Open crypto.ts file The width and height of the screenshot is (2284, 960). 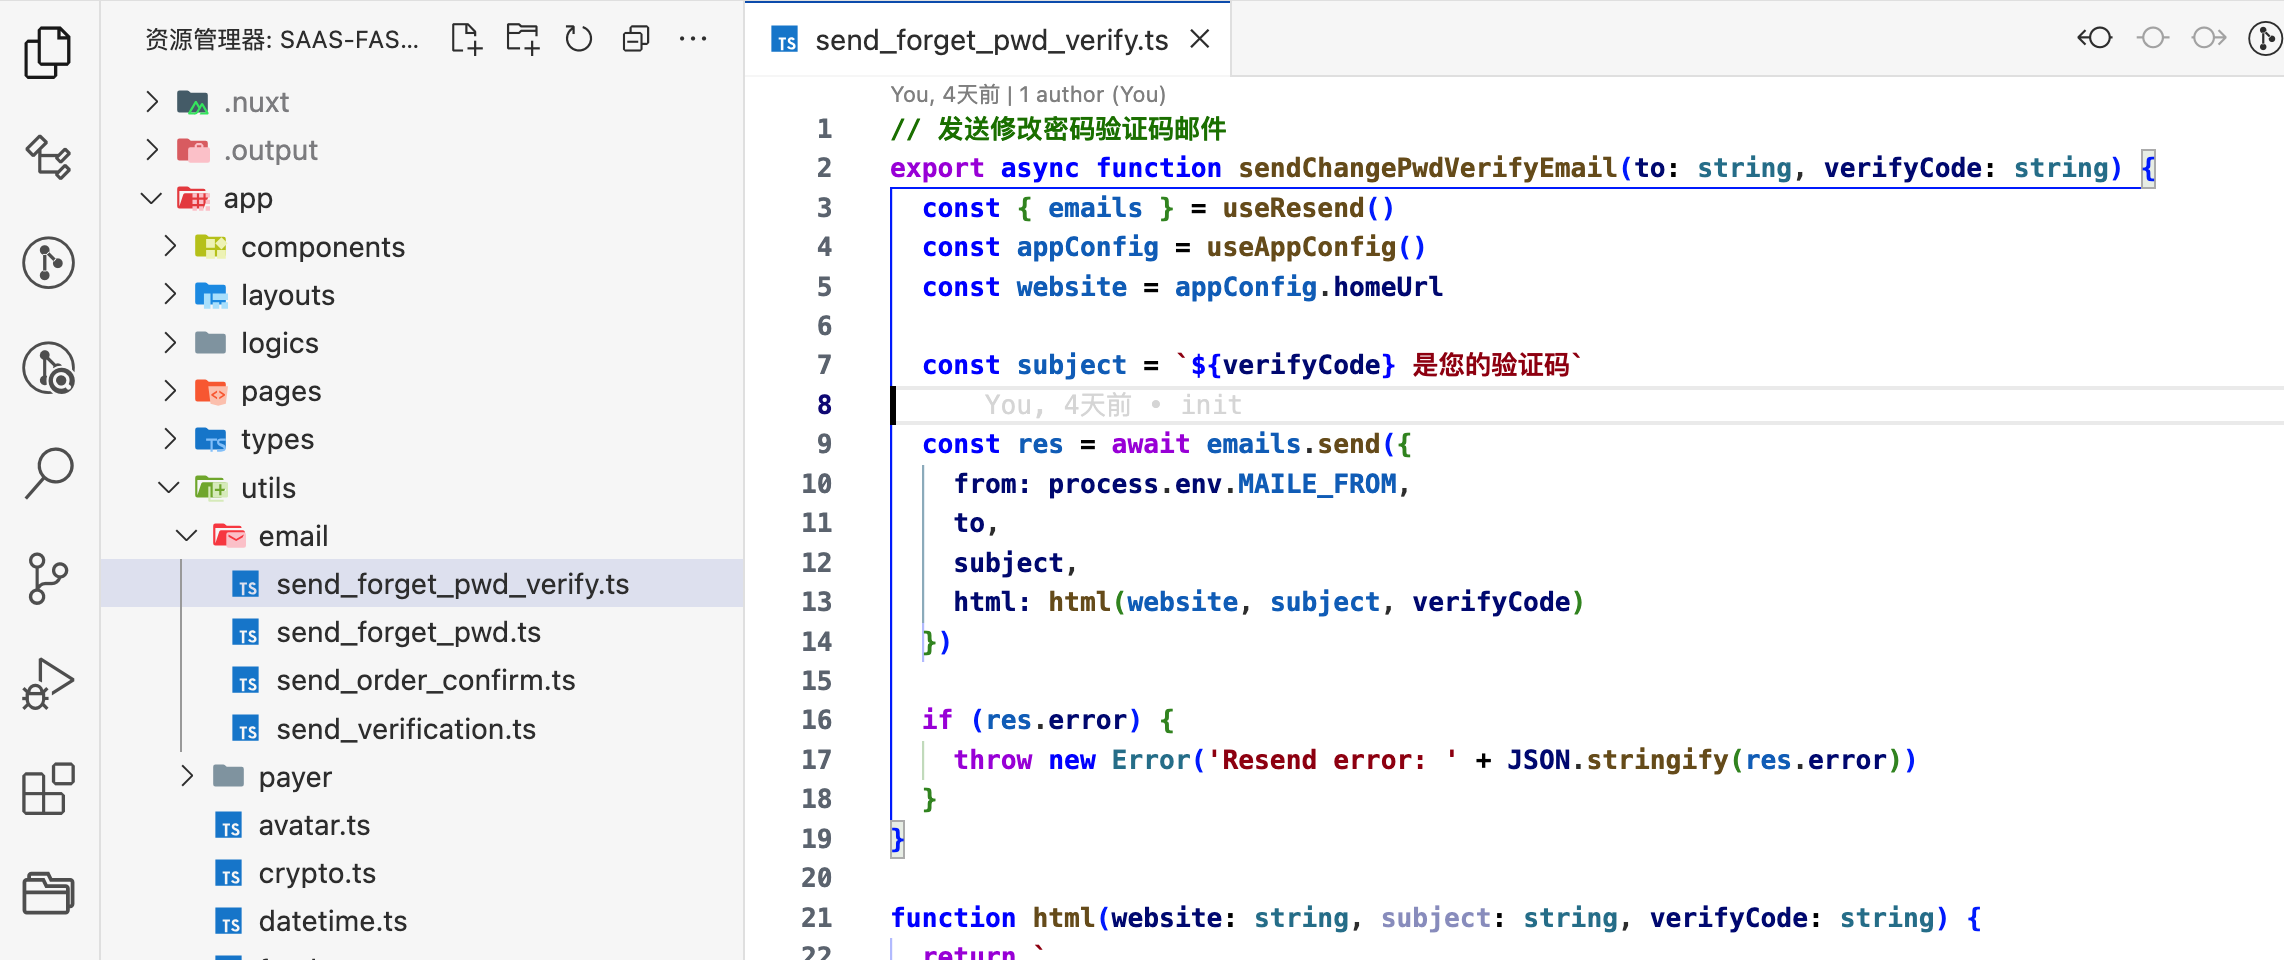422,873
